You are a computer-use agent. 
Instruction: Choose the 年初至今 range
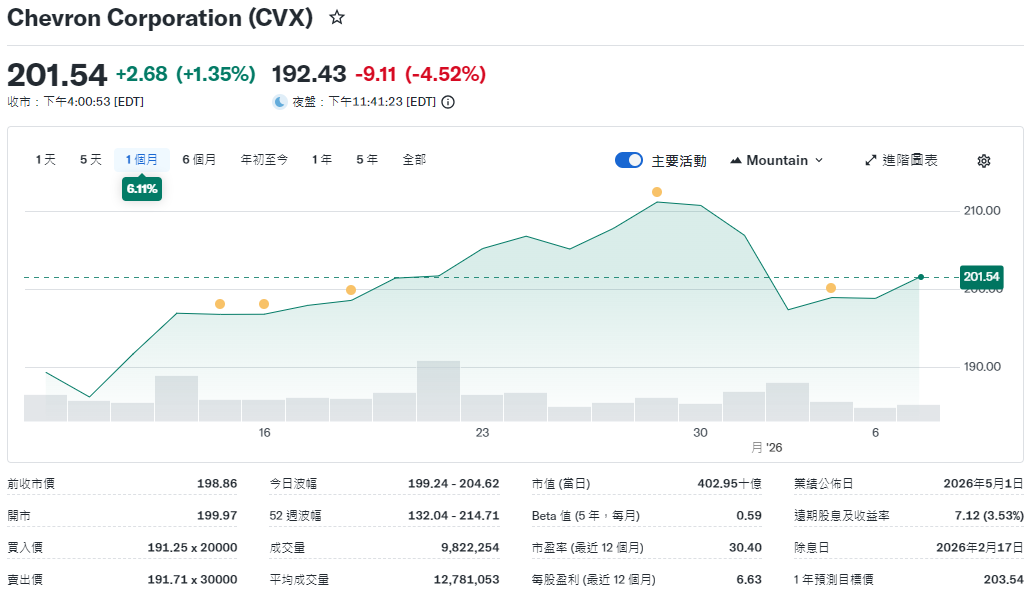point(264,160)
